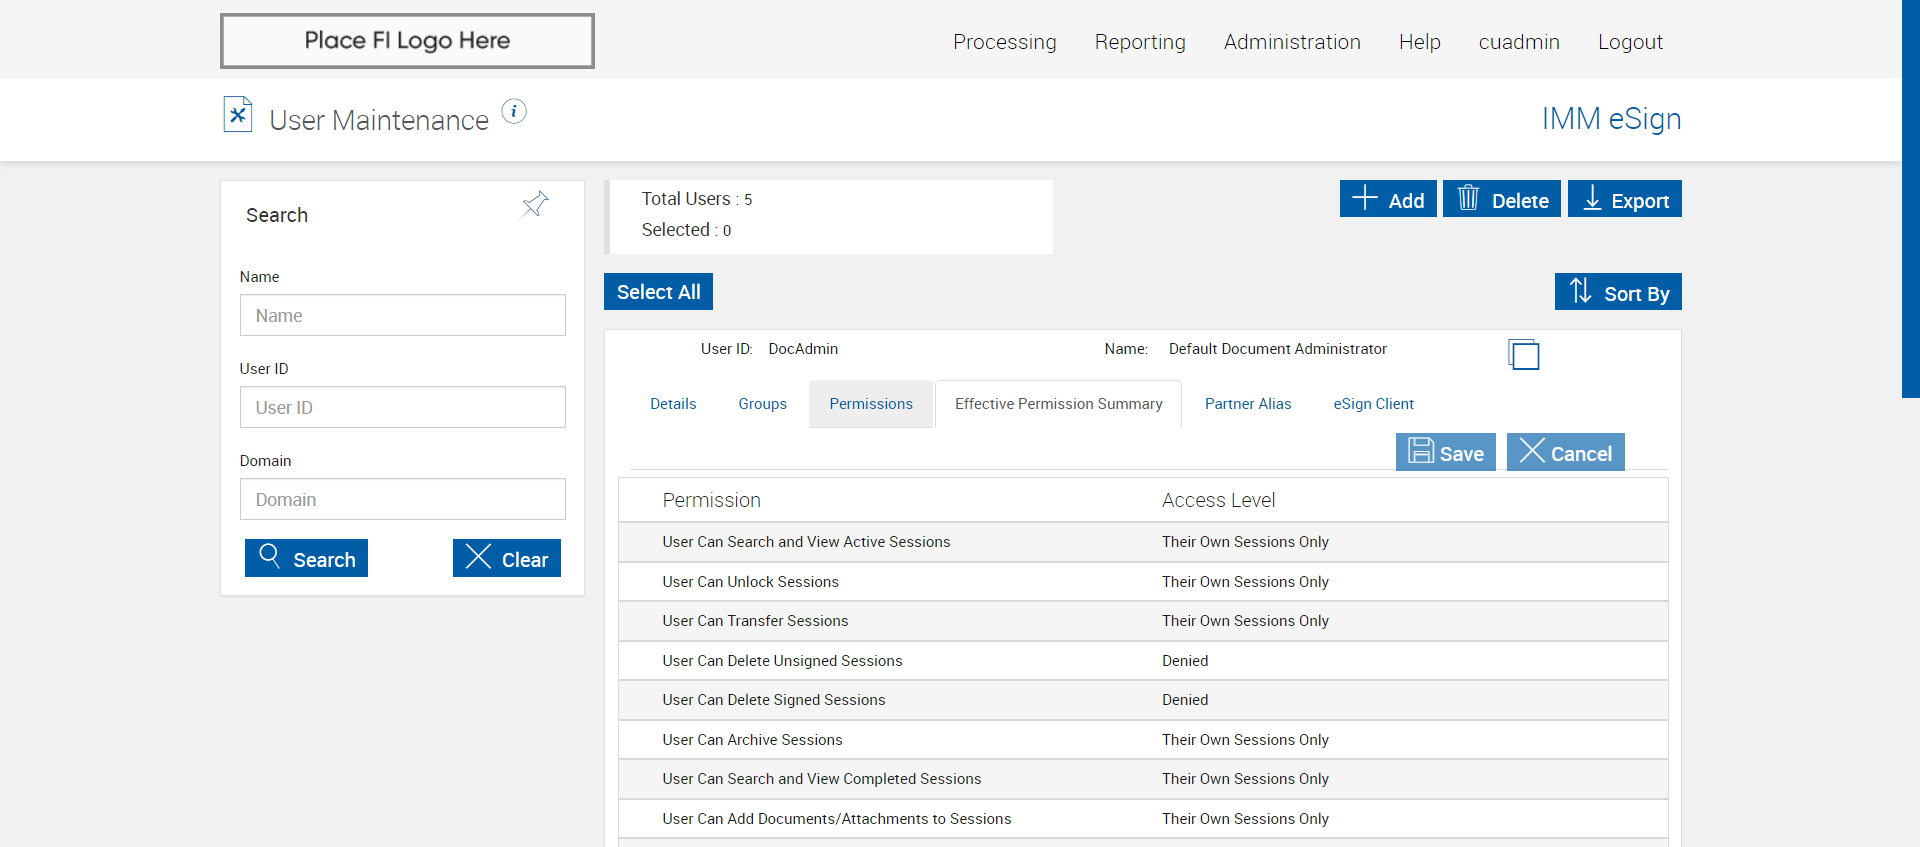Cancel the permission edits

(1565, 452)
